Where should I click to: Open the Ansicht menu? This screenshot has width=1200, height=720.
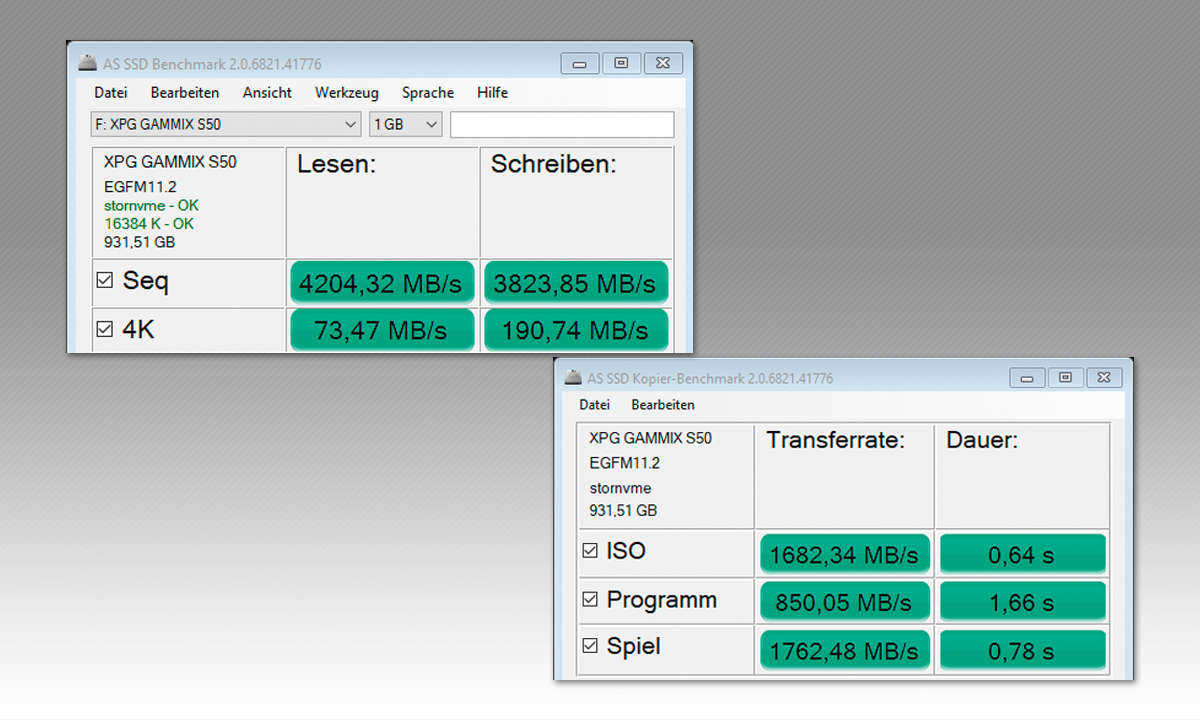[267, 92]
